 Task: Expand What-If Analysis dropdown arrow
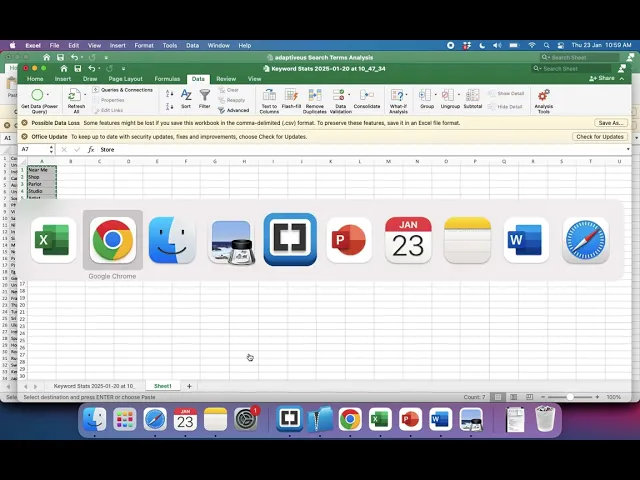pyautogui.click(x=407, y=95)
